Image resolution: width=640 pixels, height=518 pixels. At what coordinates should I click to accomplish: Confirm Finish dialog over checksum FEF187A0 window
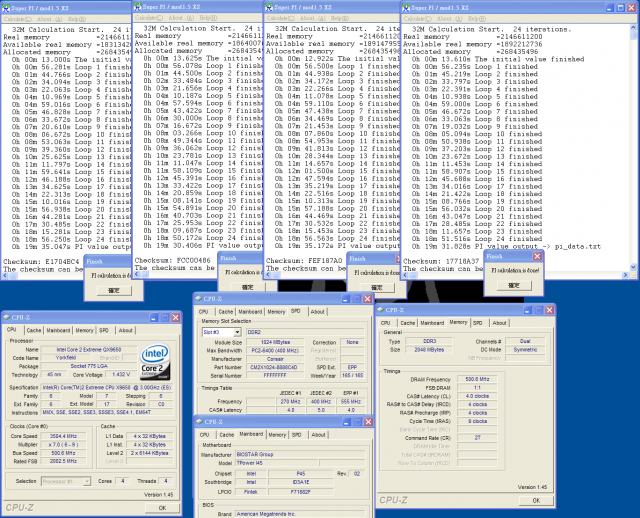(x=377, y=287)
